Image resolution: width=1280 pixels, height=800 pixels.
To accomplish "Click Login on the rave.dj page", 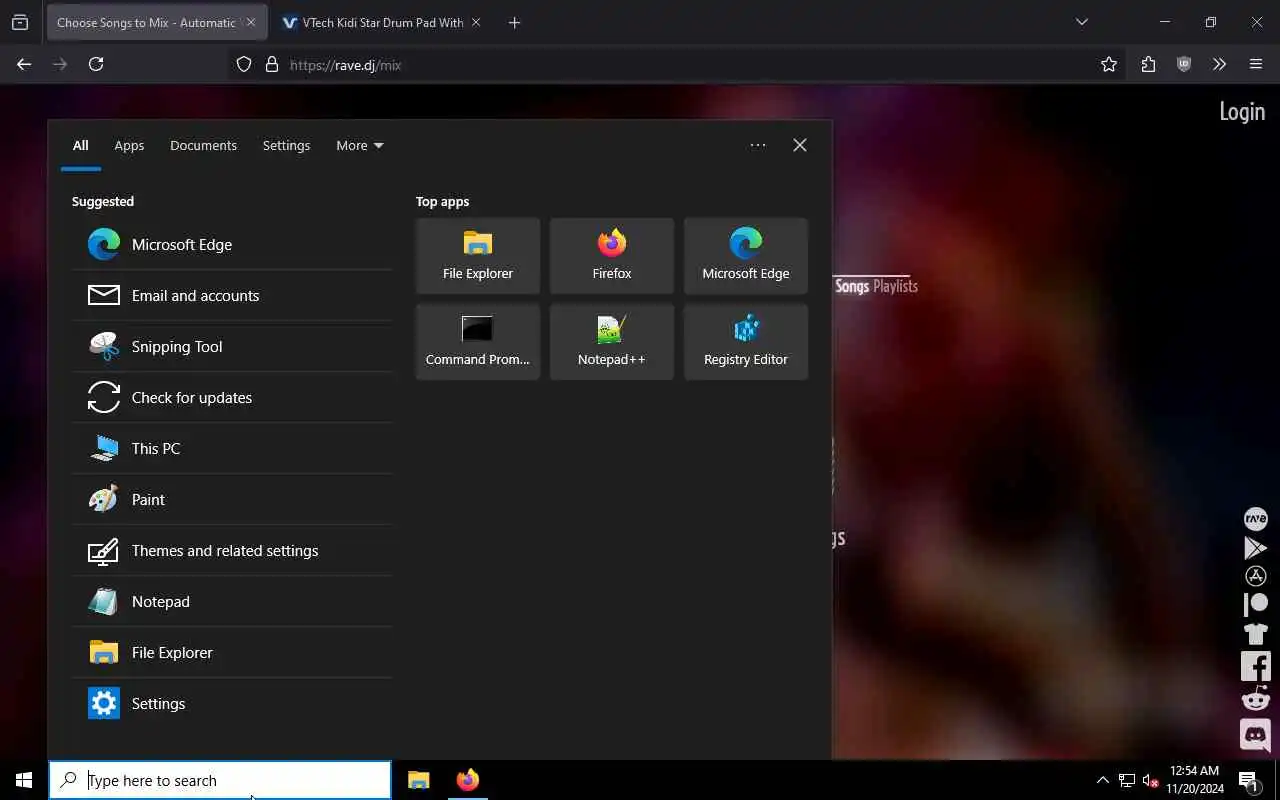I will [1242, 111].
